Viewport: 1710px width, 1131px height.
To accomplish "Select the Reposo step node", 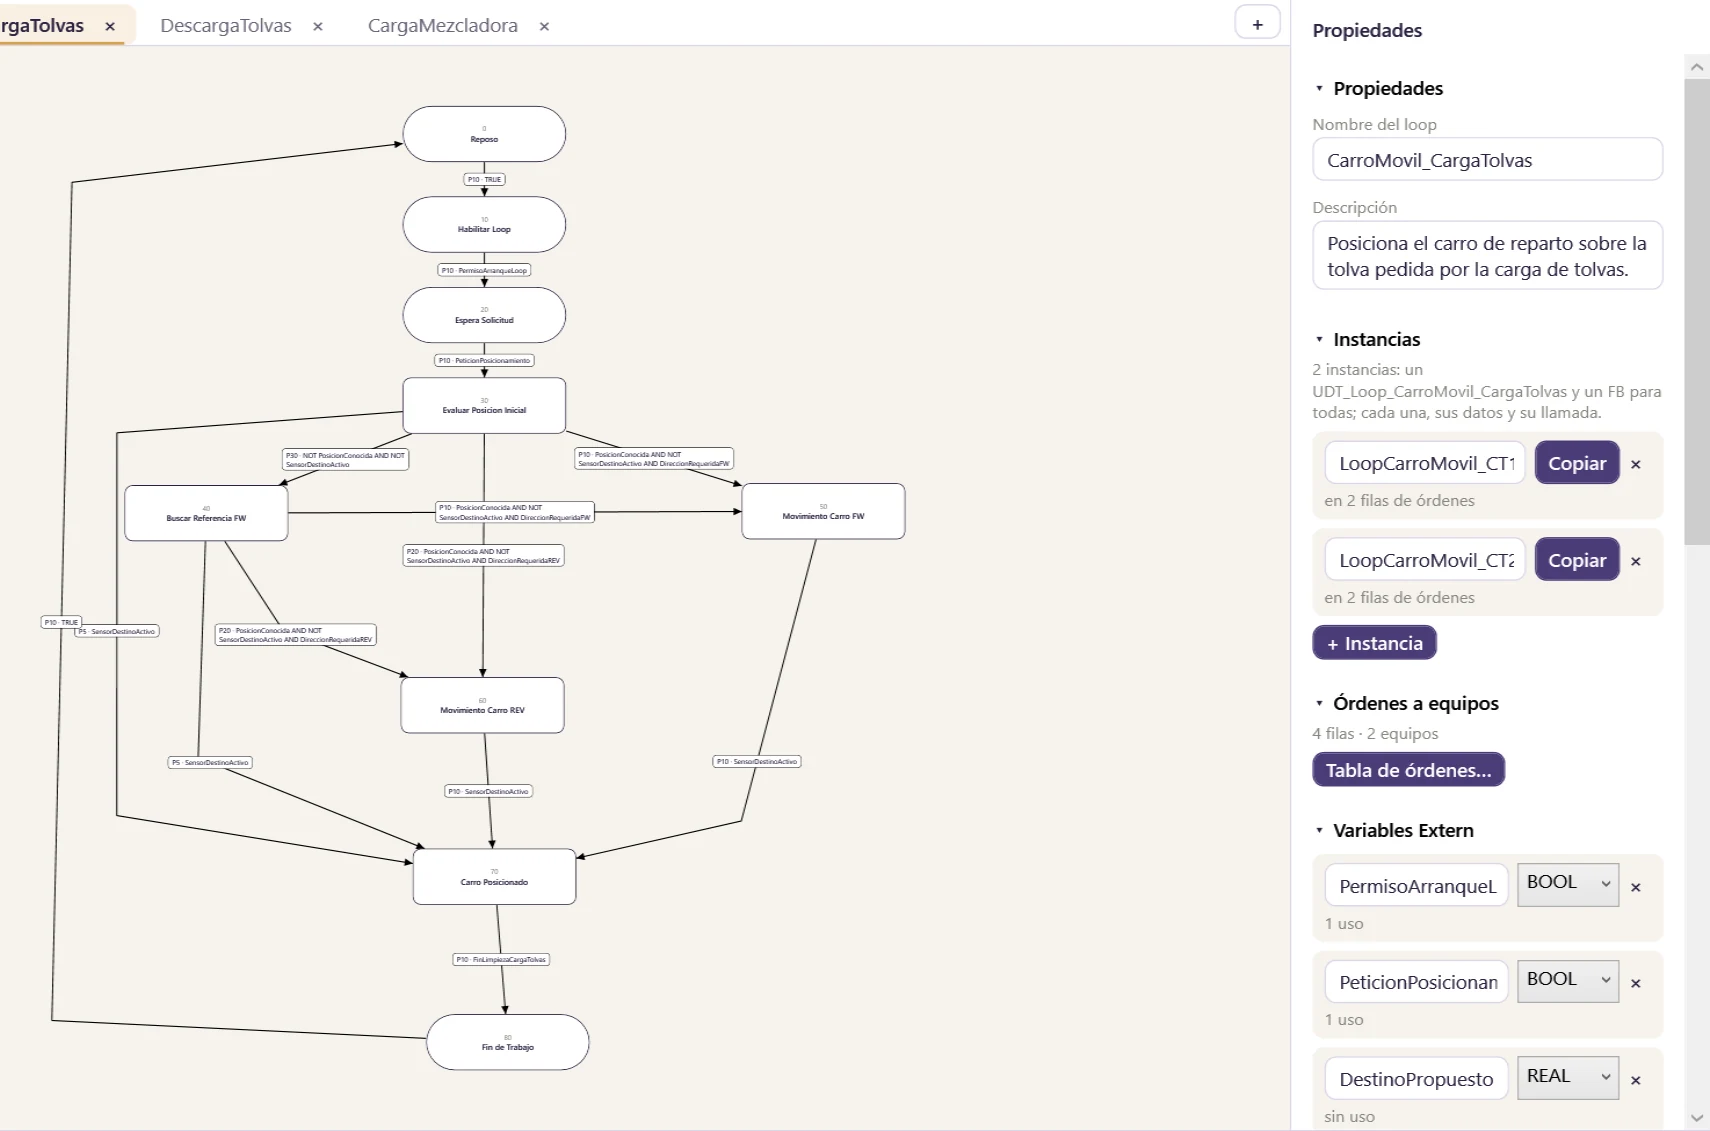I will click(484, 134).
